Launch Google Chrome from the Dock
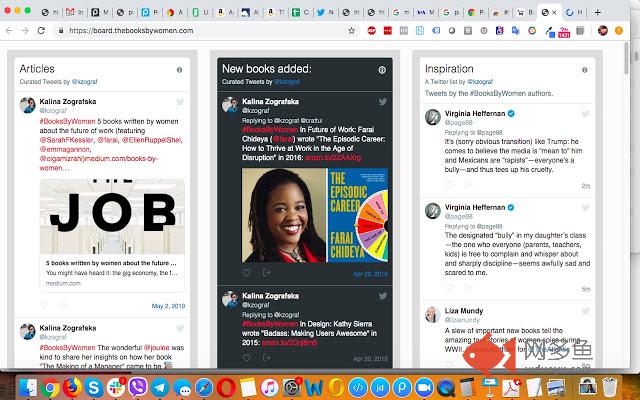640x400 pixels. tap(50, 388)
